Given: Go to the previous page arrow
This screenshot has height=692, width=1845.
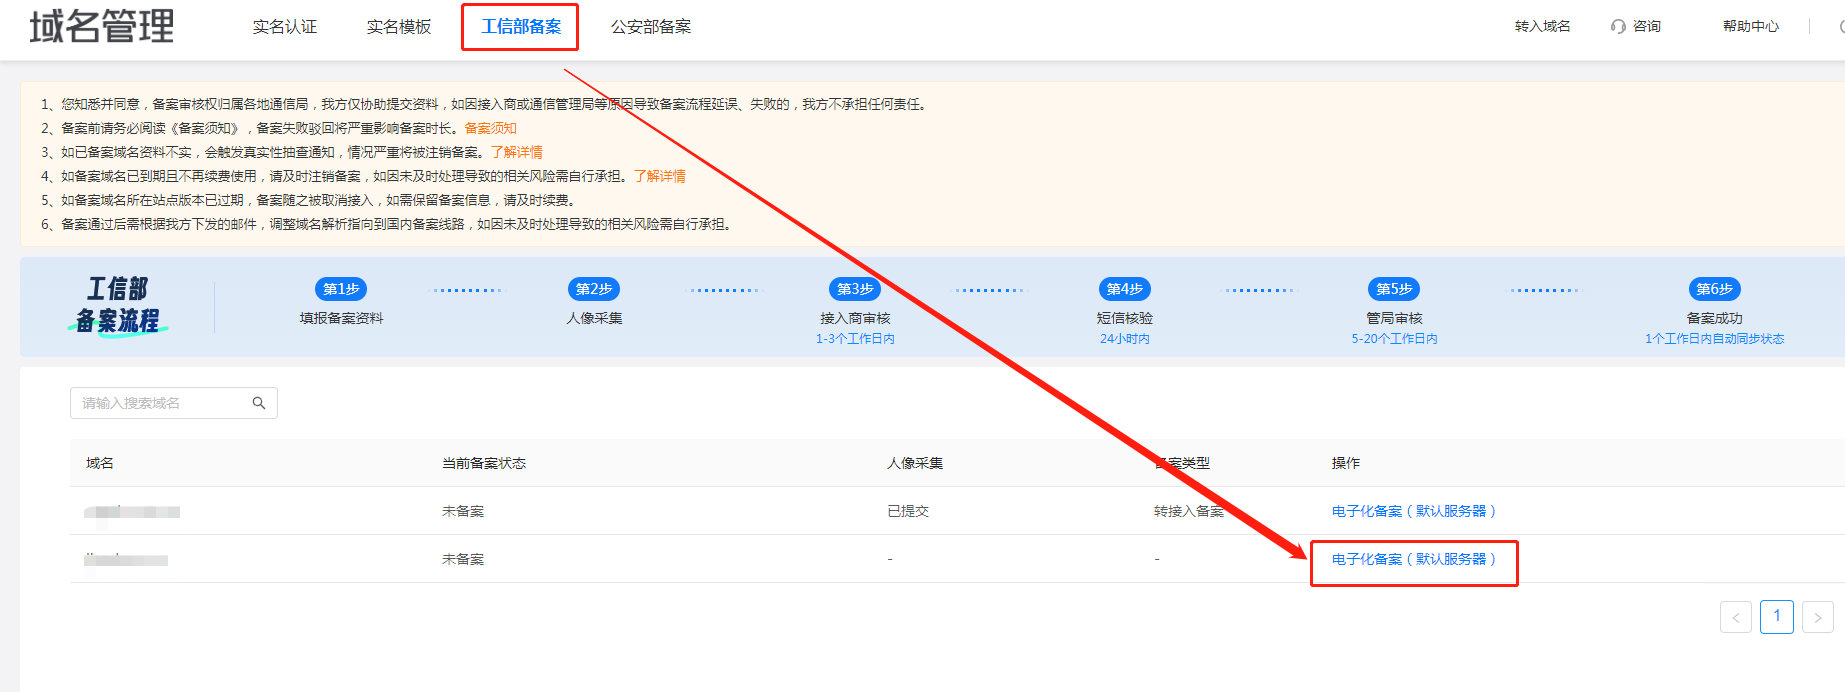Looking at the screenshot, I should [1736, 617].
